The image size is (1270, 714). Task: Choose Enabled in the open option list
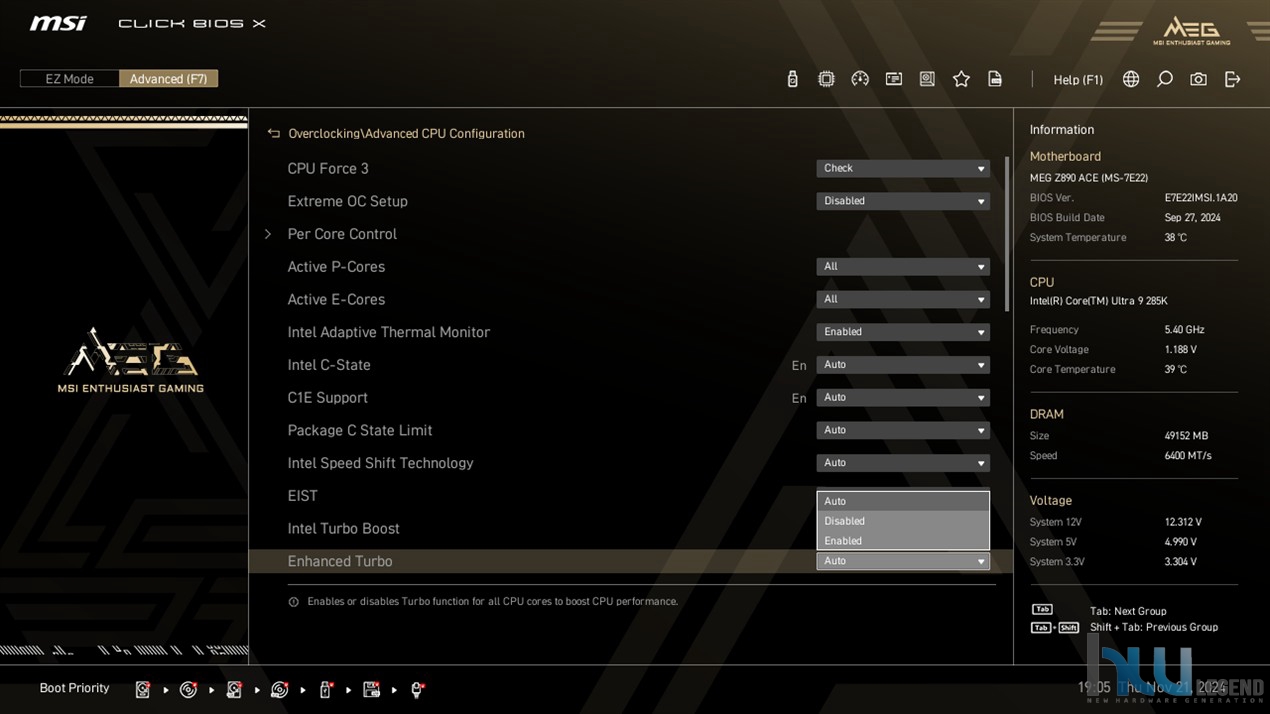coord(903,541)
